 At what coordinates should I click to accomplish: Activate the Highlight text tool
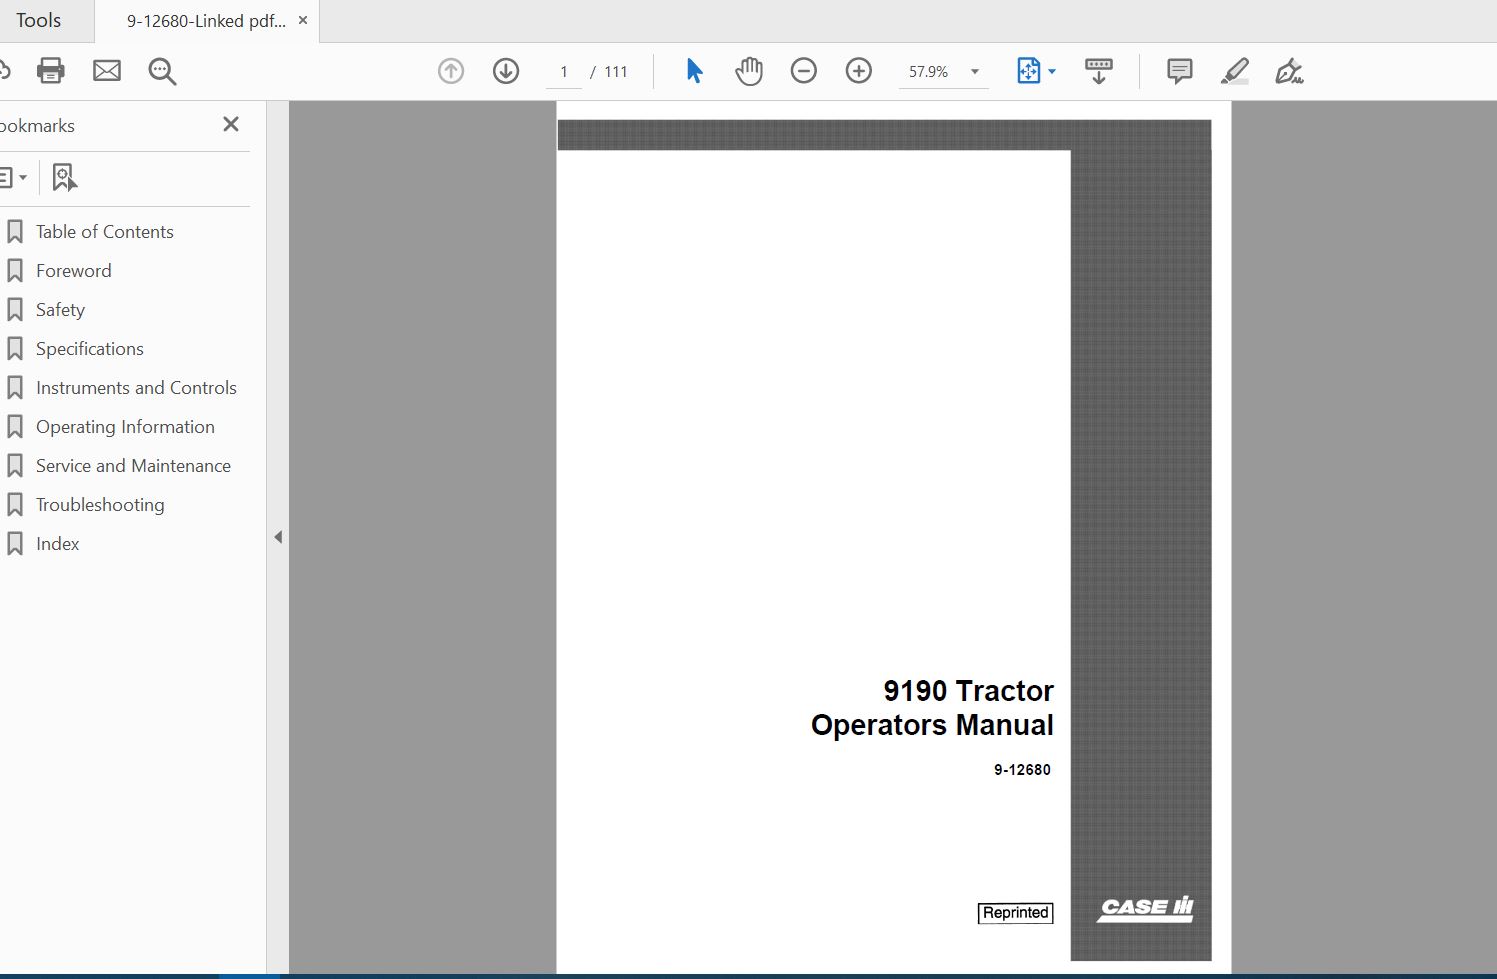1234,71
